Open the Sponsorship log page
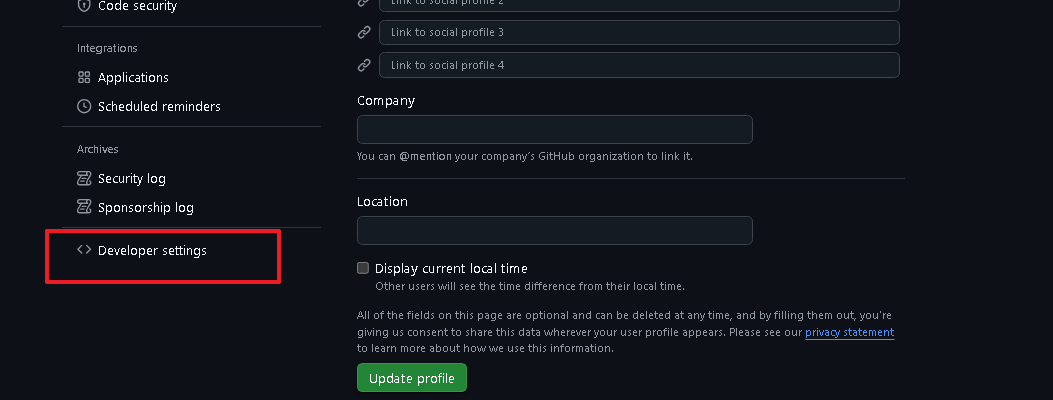 pos(146,207)
